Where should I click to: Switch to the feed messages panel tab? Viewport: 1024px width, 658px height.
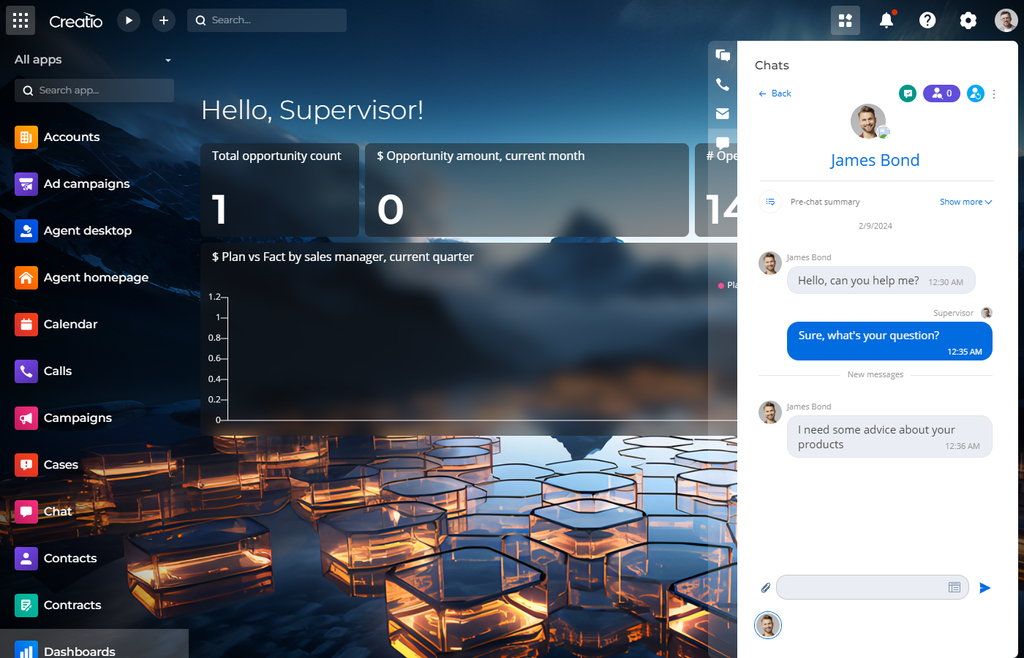tap(722, 142)
